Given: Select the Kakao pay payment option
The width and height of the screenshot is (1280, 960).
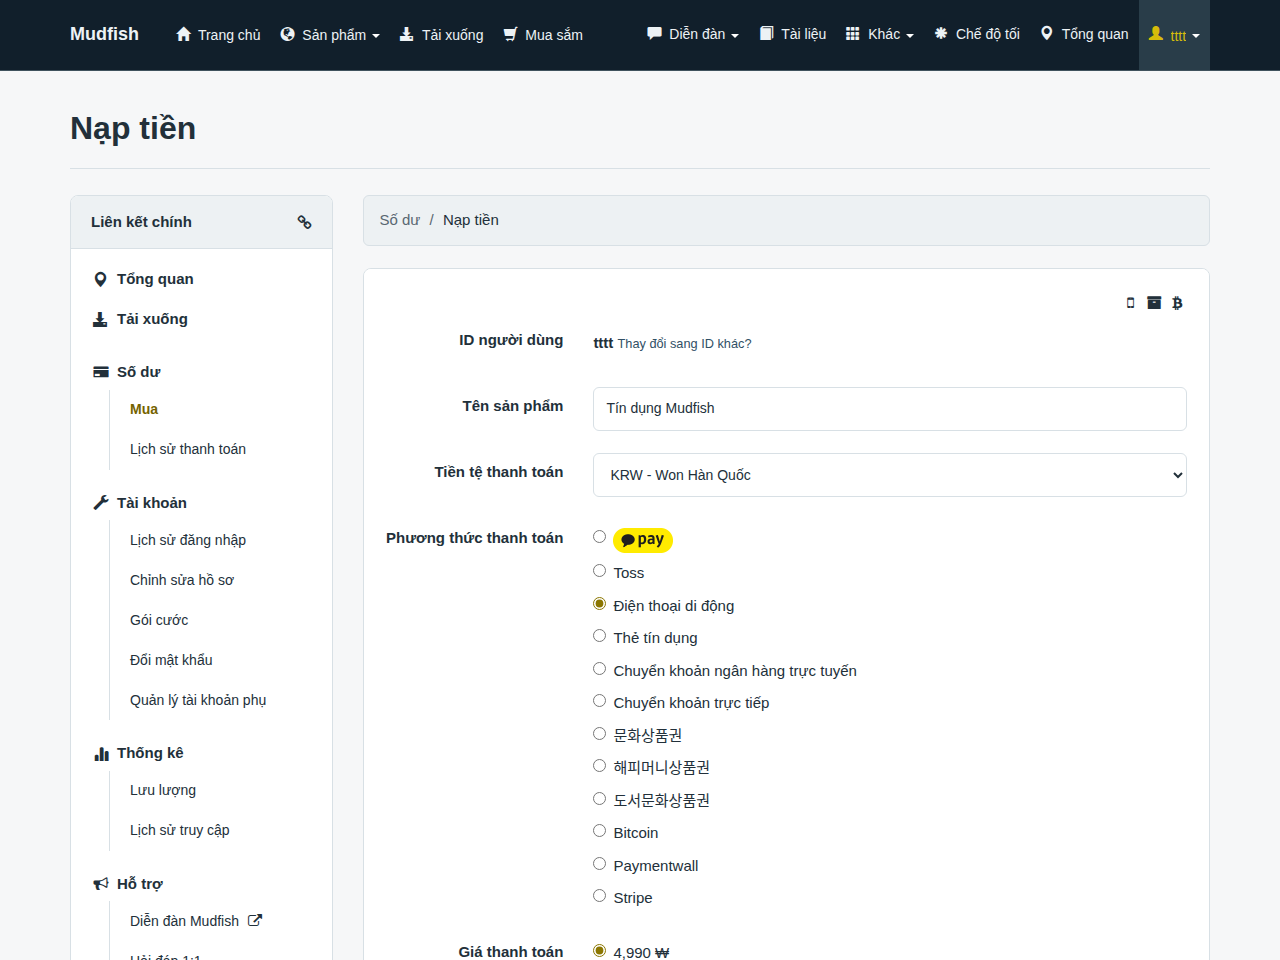Looking at the screenshot, I should 600,537.
